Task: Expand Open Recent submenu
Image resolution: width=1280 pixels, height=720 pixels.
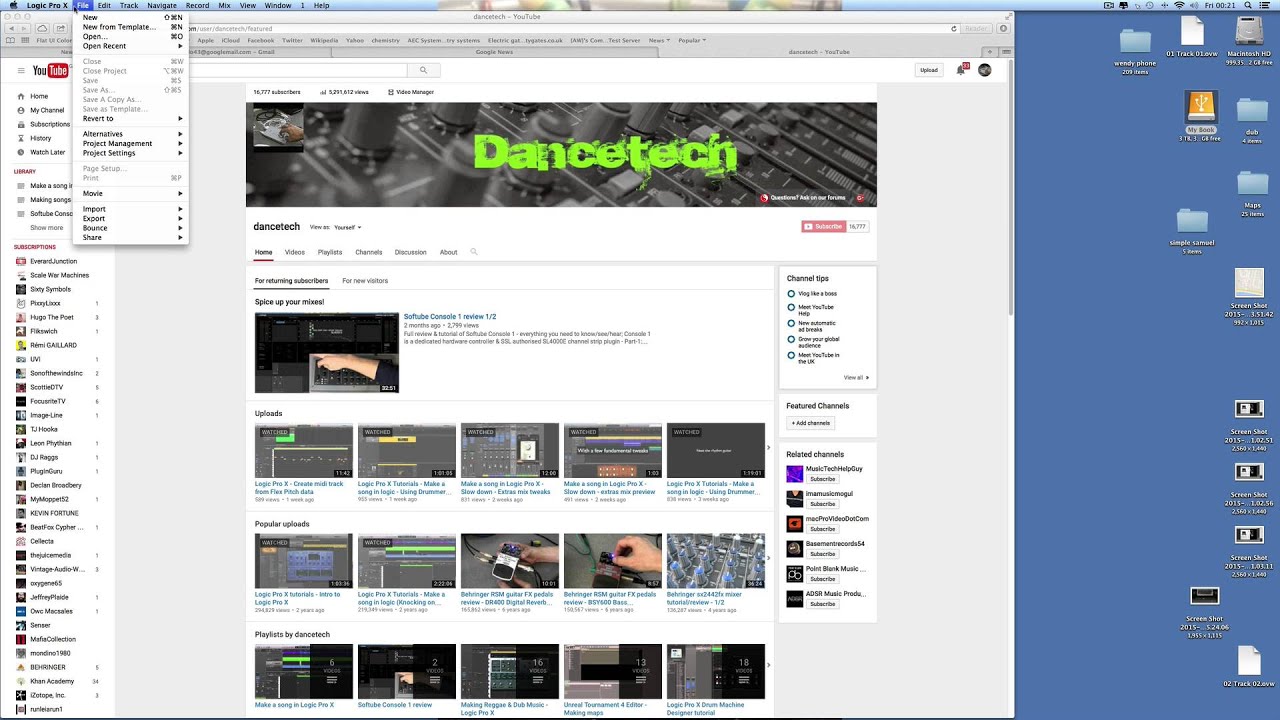Action: [x=131, y=46]
